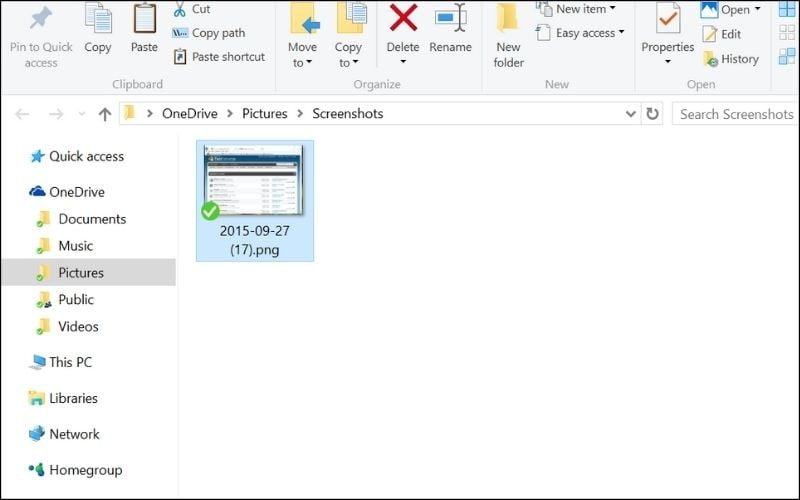Select Copy path command
This screenshot has width=800, height=500.
click(209, 33)
